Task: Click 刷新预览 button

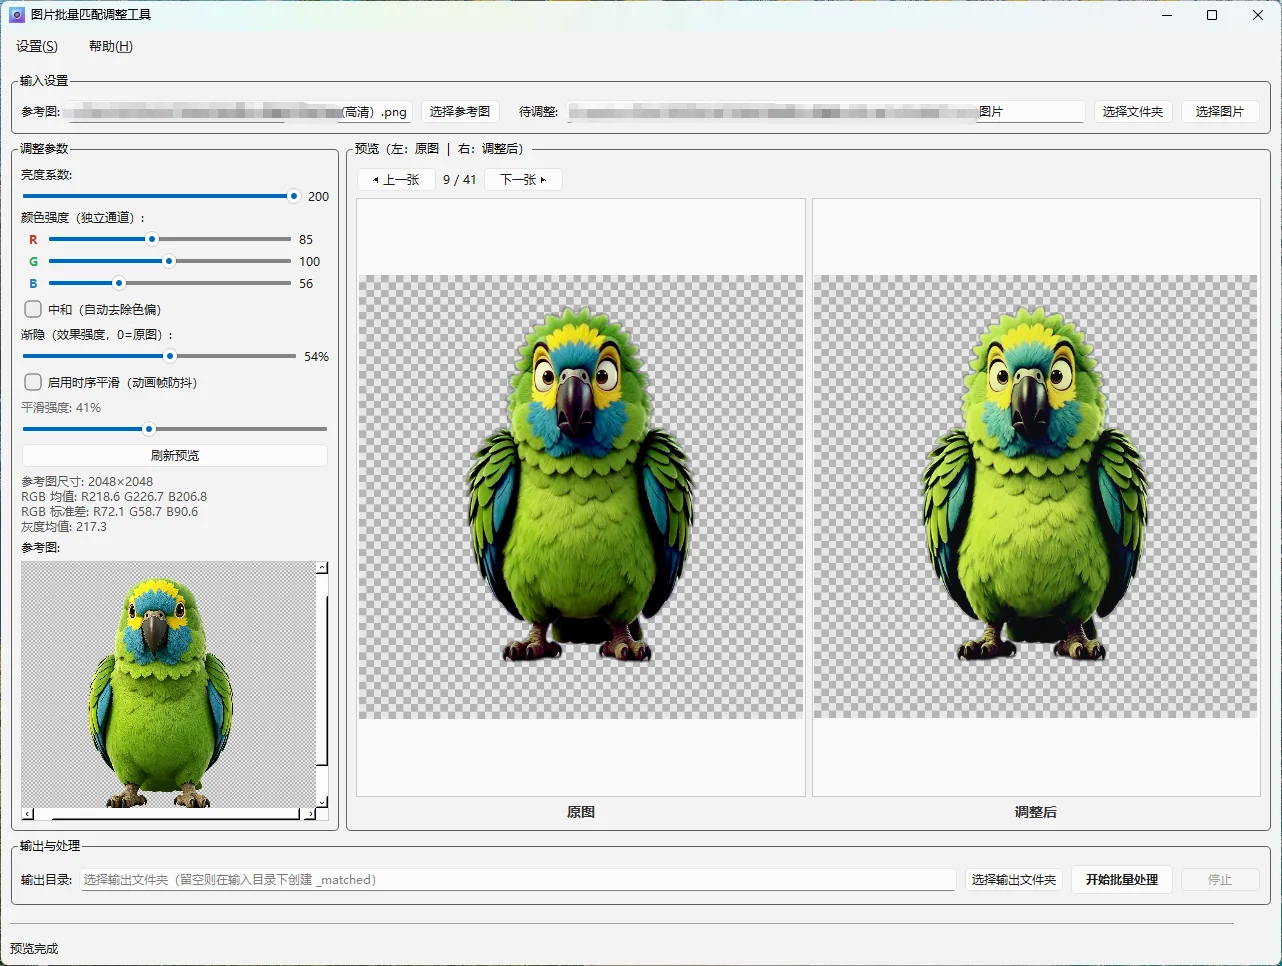Action: (x=175, y=455)
